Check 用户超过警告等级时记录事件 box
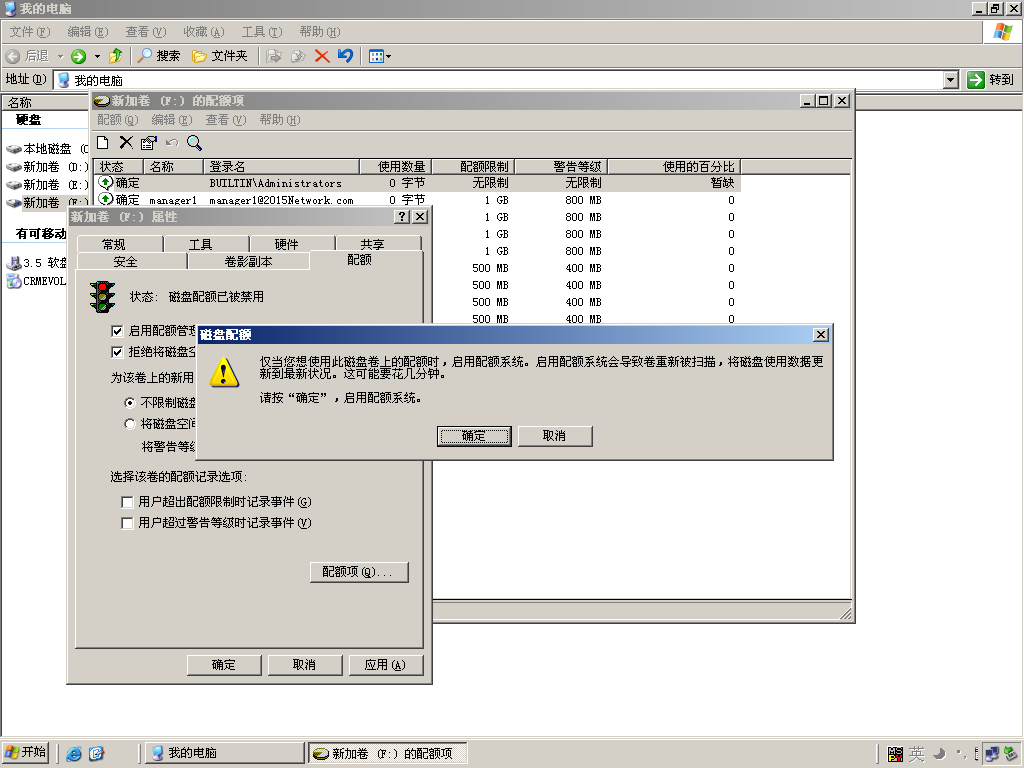The width and height of the screenshot is (1024, 768). [127, 523]
